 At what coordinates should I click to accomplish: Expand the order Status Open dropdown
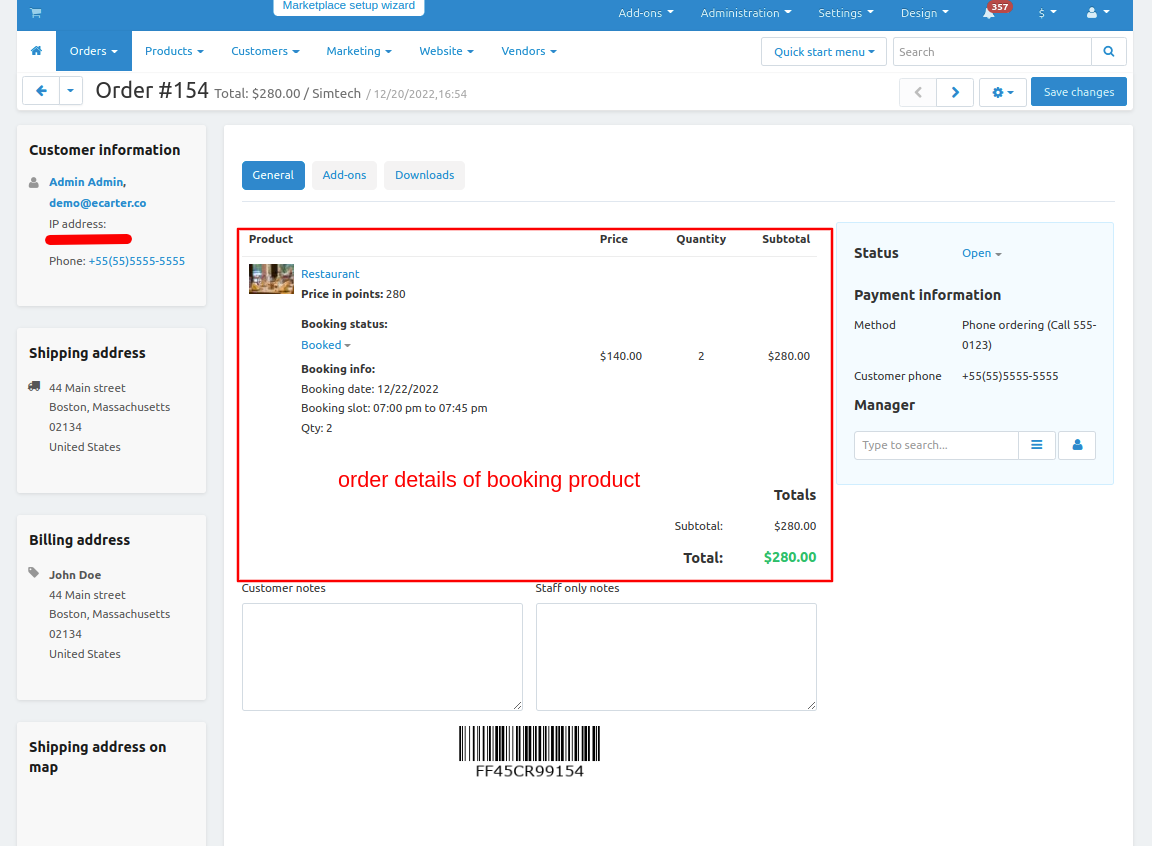point(981,254)
